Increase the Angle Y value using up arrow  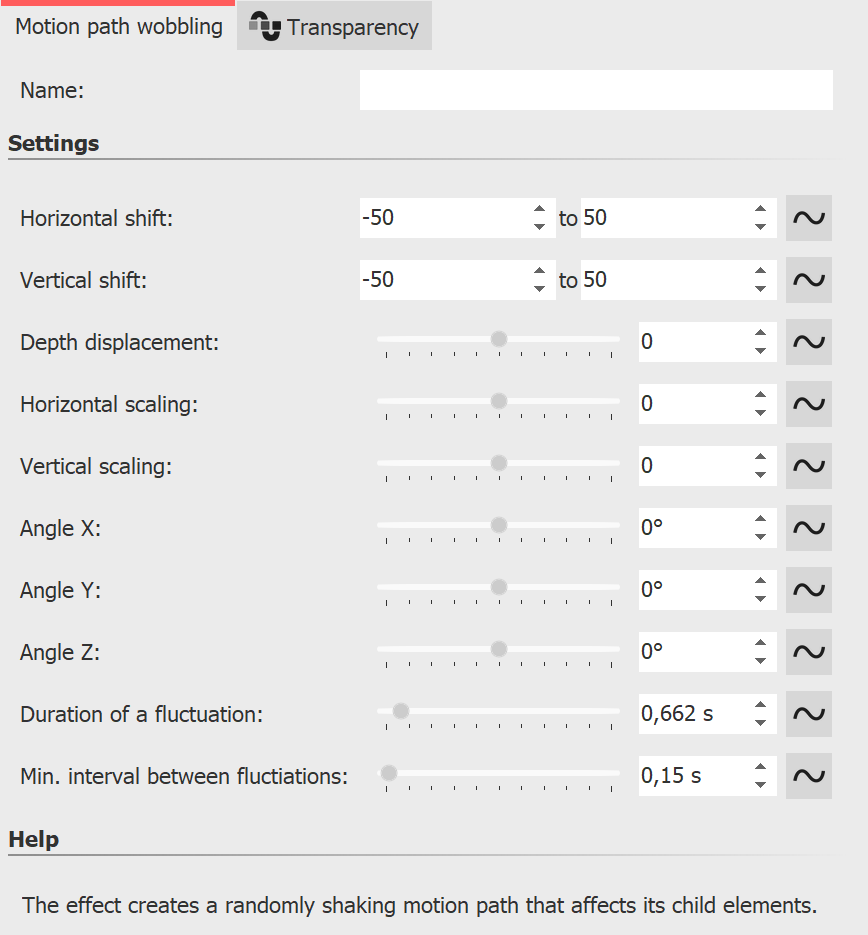coord(761,581)
